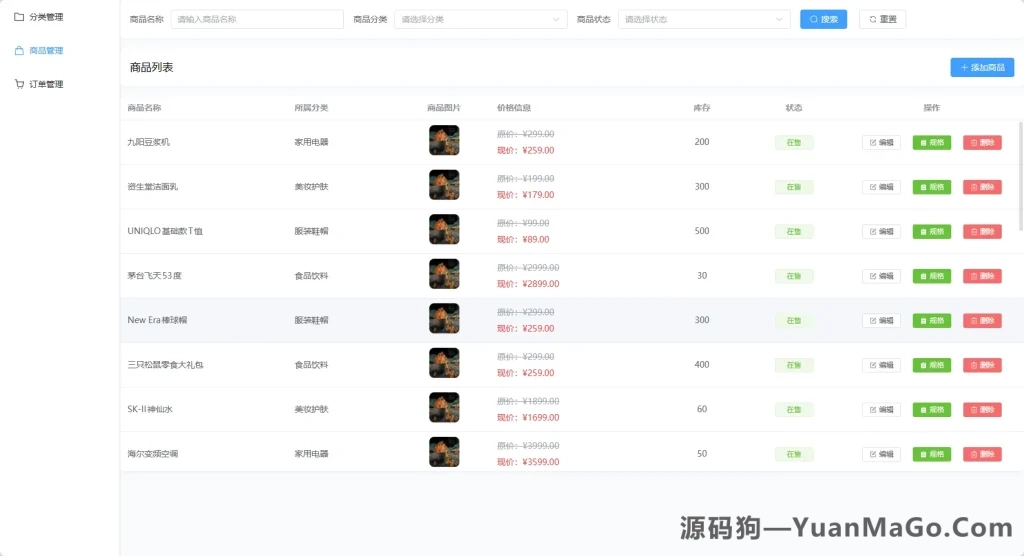Click the 资生堂洁面乳 product image thumbnail
Image resolution: width=1024 pixels, height=556 pixels.
coord(444,185)
